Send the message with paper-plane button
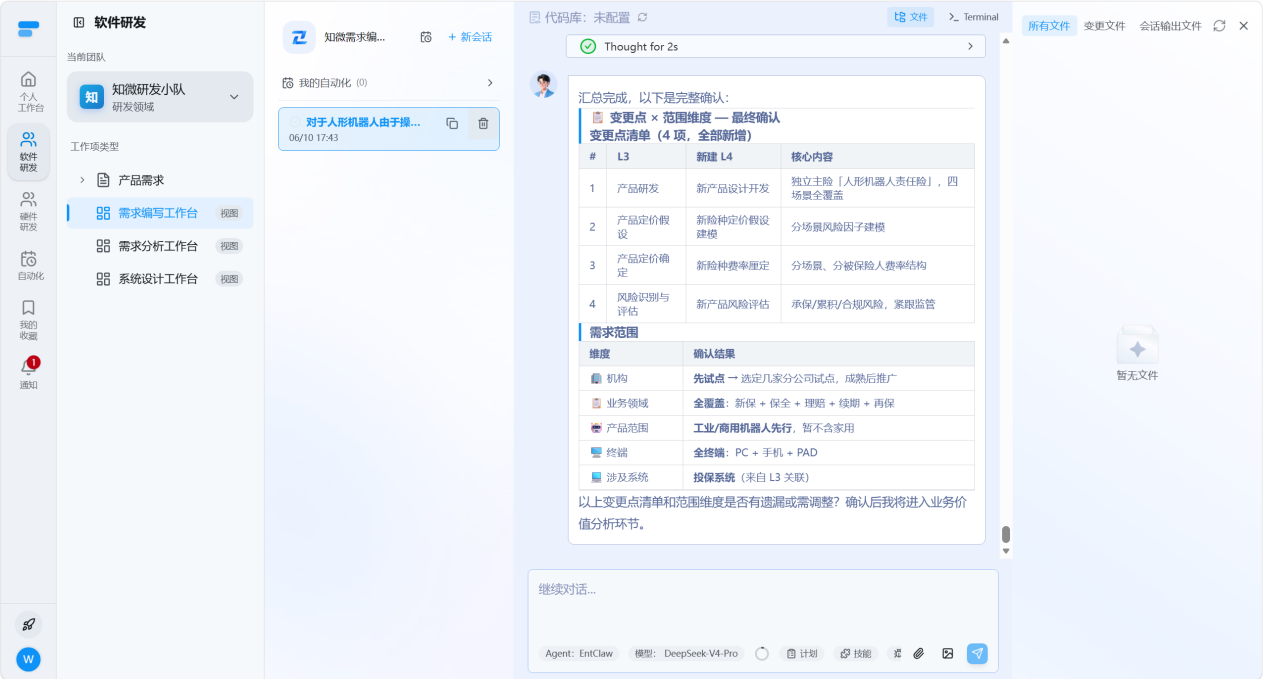Screen dimensions: 1264x679 coord(977,653)
